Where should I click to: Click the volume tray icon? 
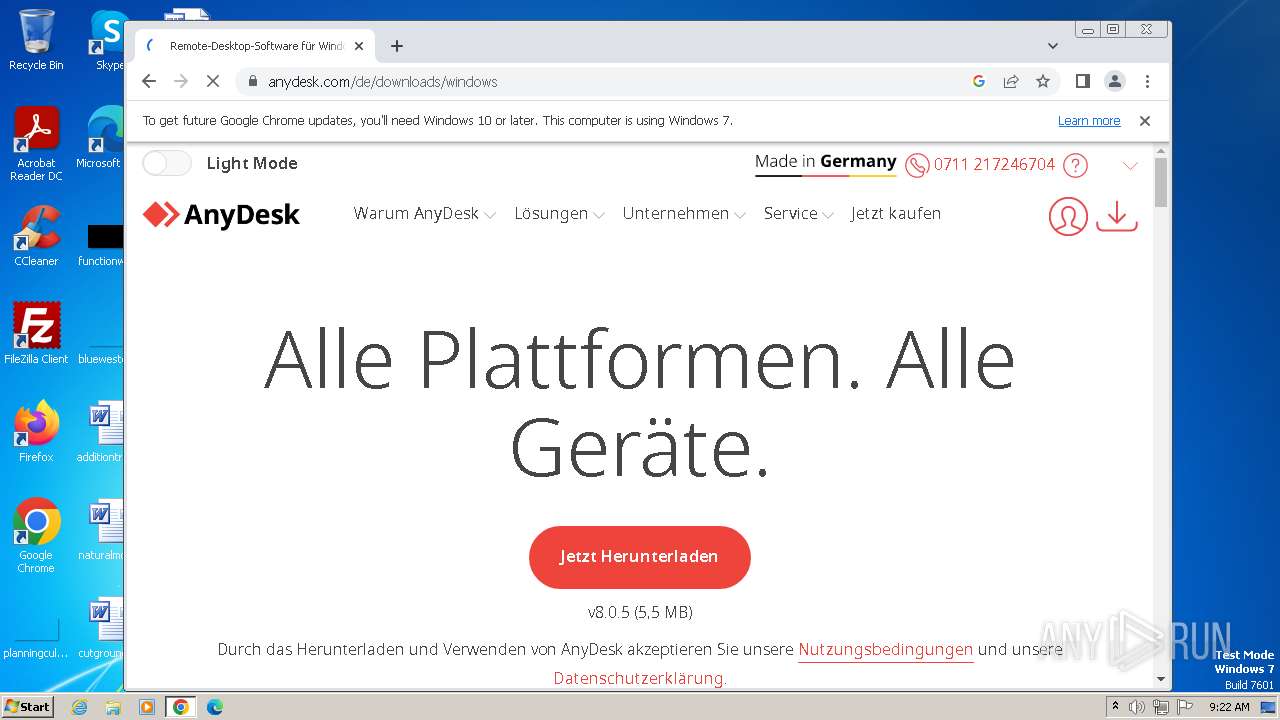1137,707
